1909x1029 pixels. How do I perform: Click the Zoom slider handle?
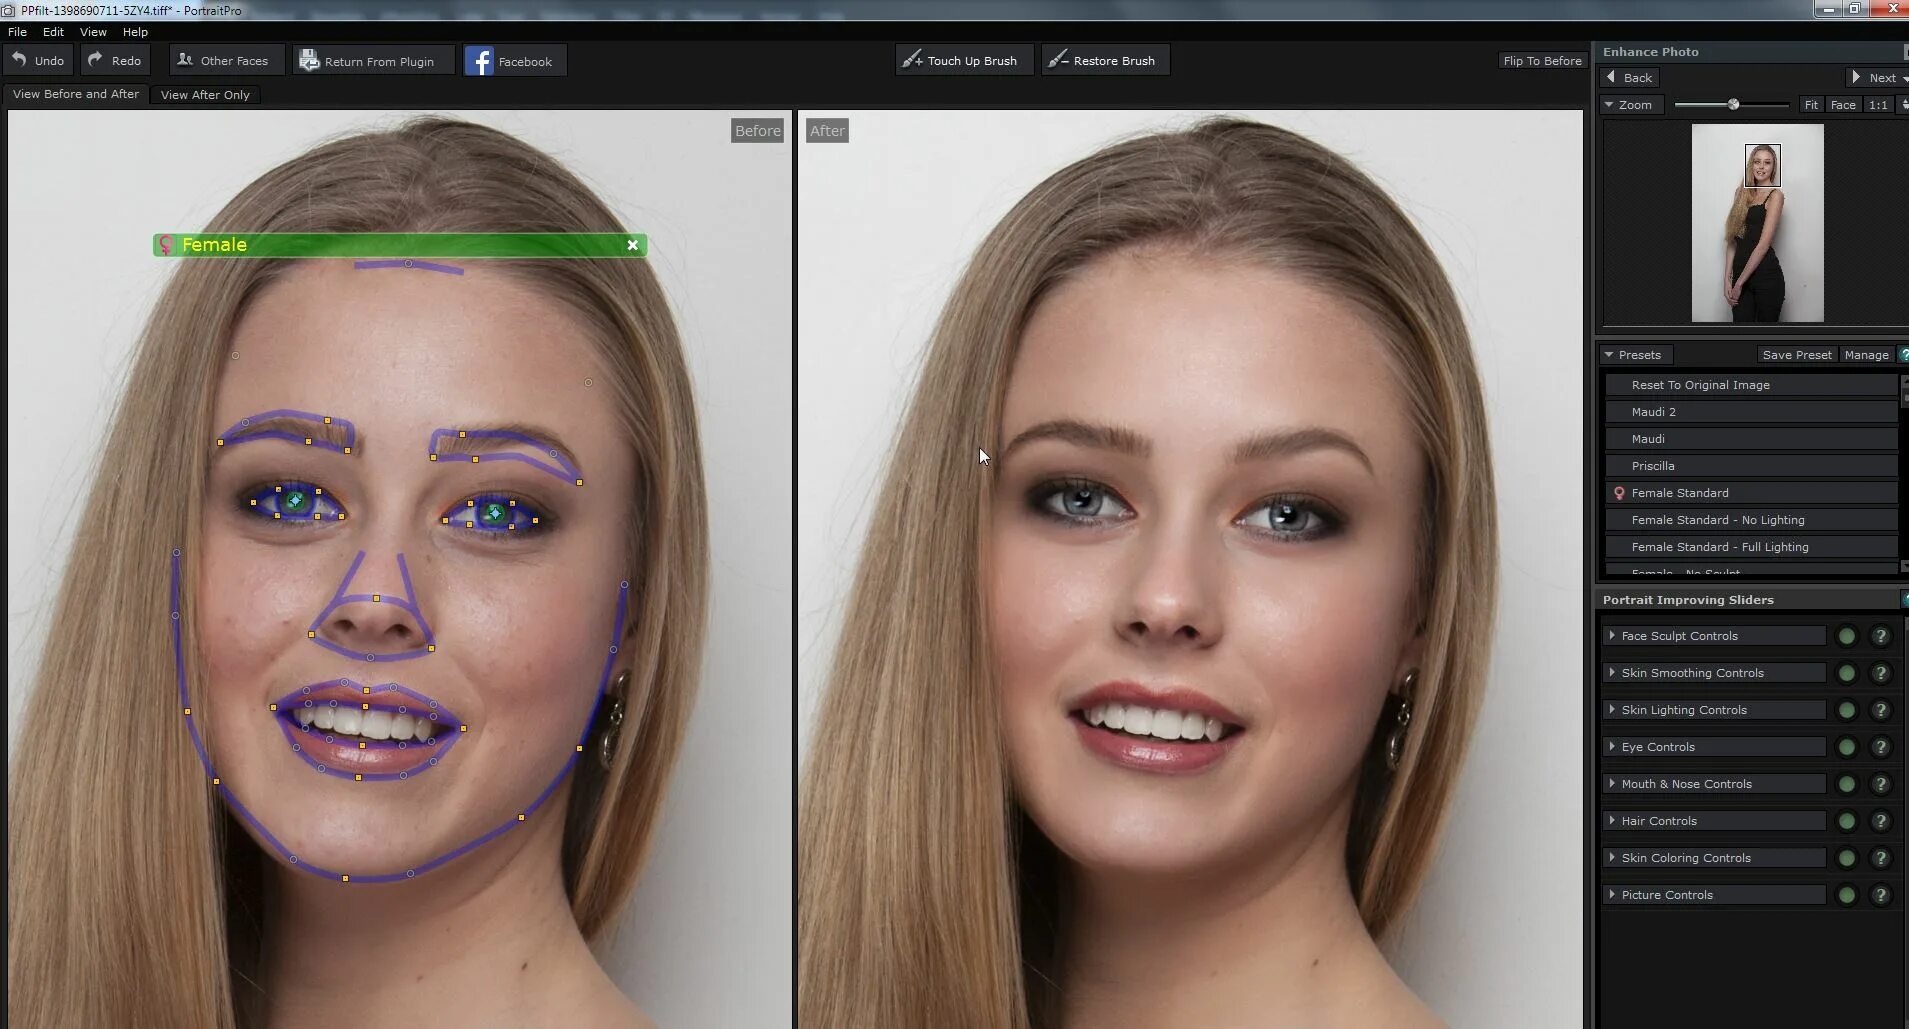(1733, 104)
